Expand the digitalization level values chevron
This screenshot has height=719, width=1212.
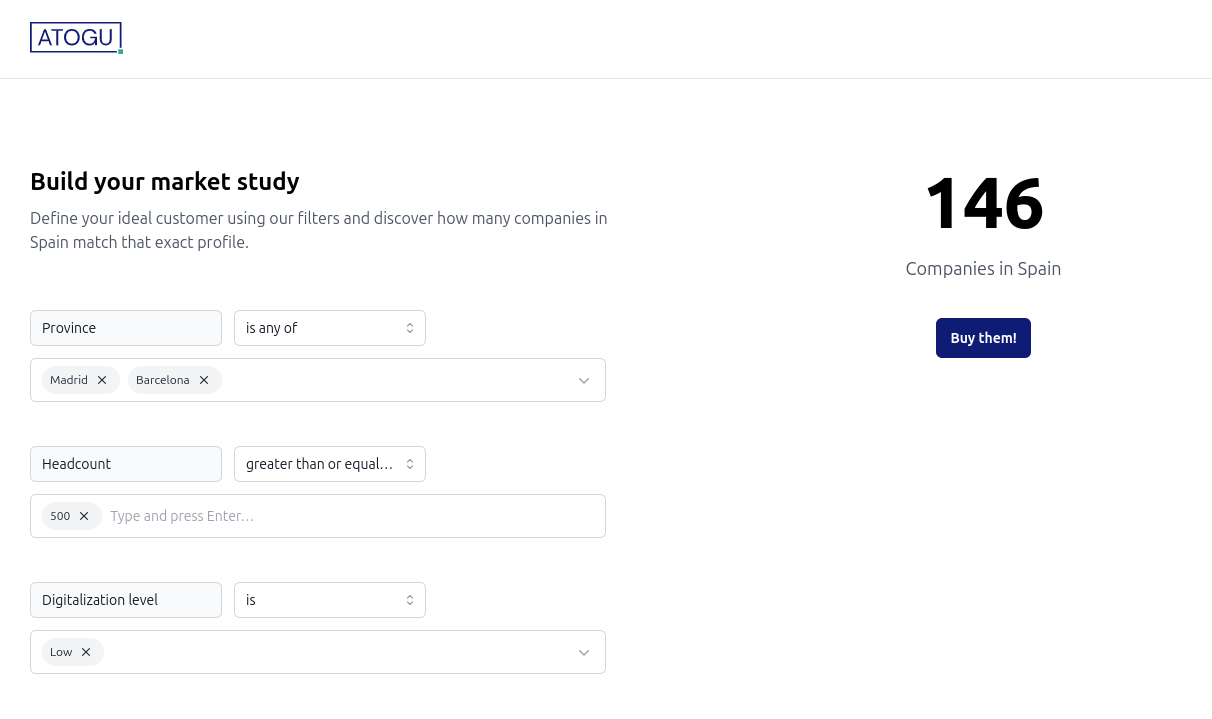[584, 652]
